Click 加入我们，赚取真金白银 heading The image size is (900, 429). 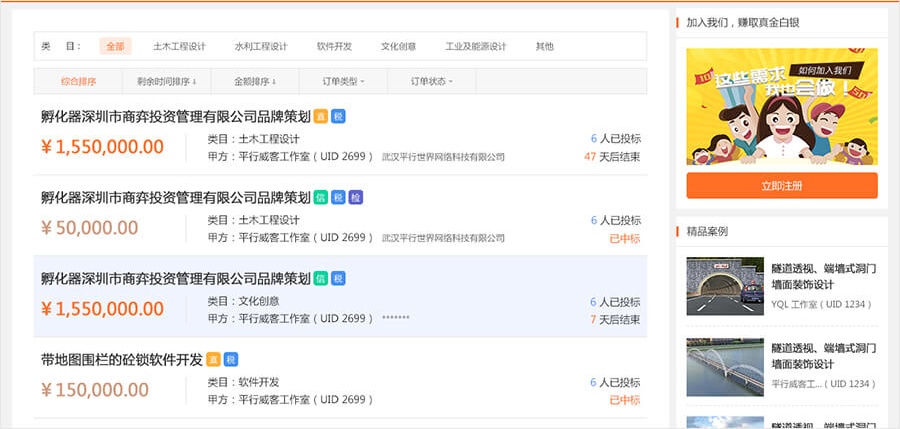[743, 23]
